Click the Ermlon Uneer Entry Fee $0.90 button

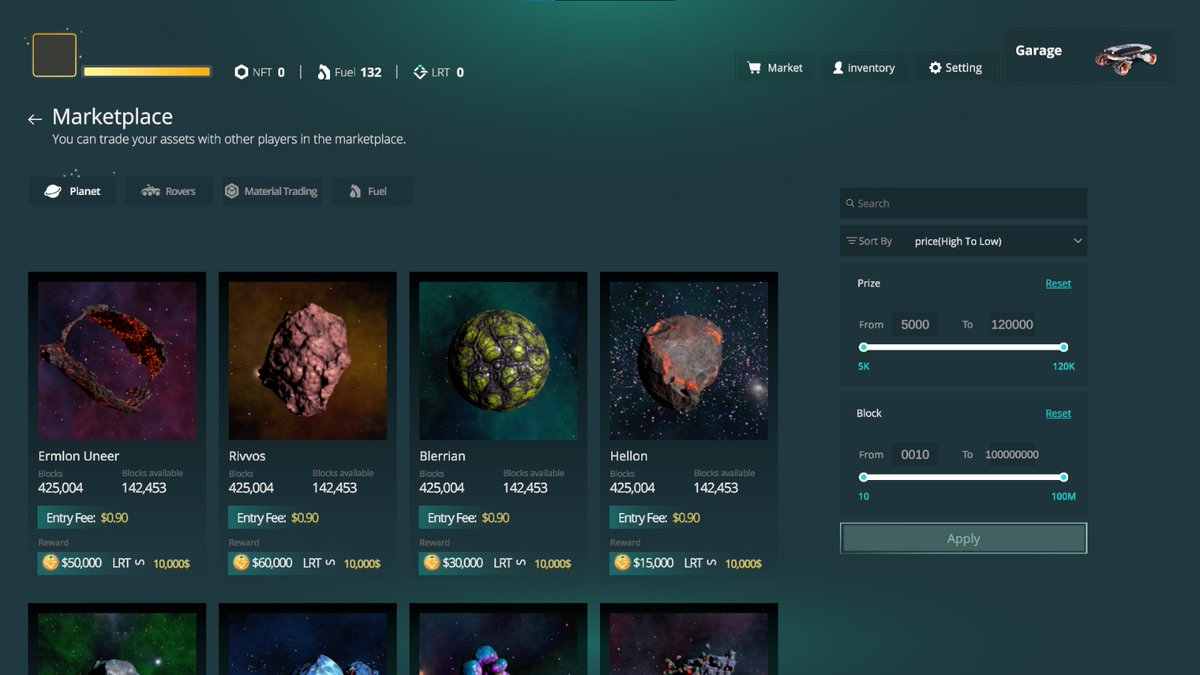pyautogui.click(x=84, y=518)
